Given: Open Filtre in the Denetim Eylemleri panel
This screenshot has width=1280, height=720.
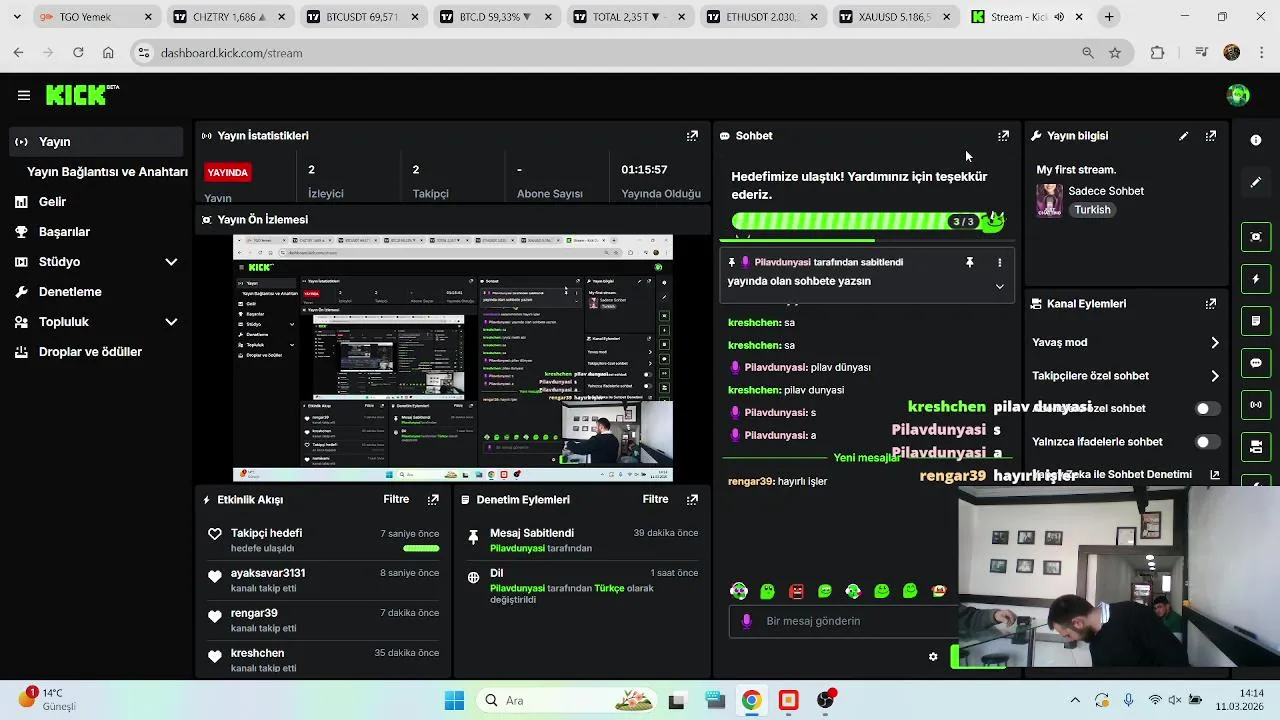Looking at the screenshot, I should point(655,499).
